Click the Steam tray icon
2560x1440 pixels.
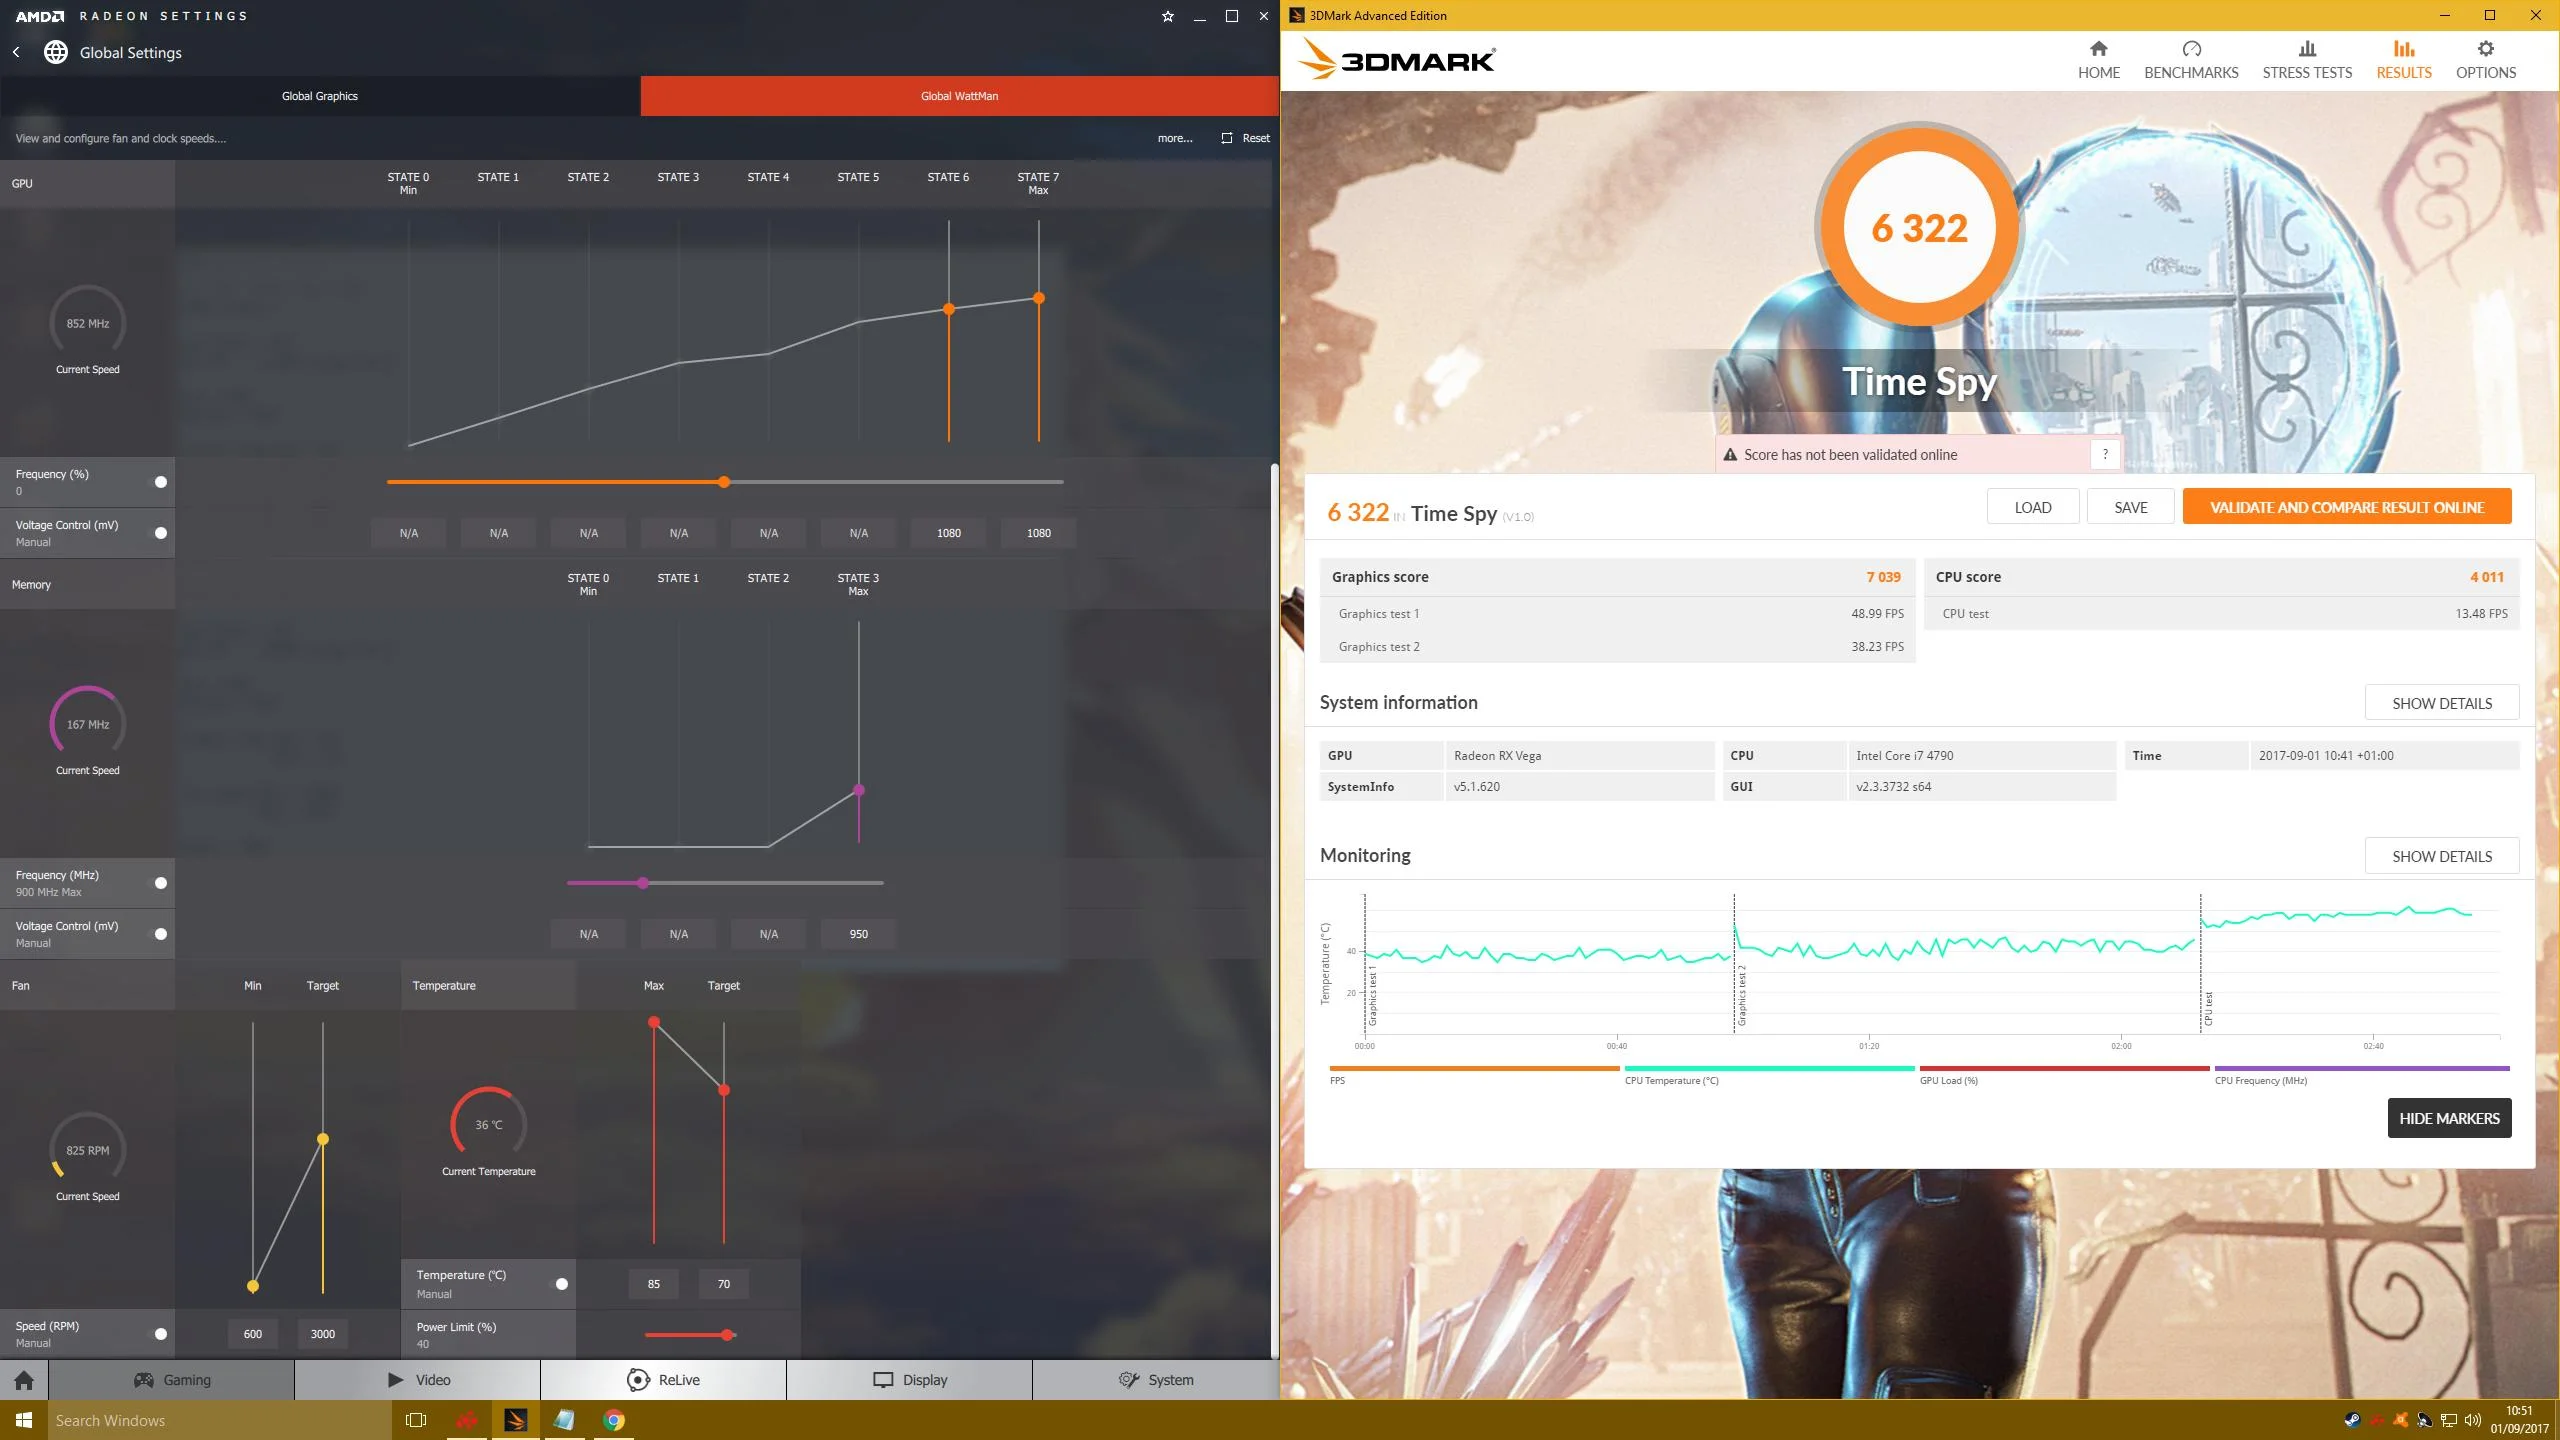2352,1420
